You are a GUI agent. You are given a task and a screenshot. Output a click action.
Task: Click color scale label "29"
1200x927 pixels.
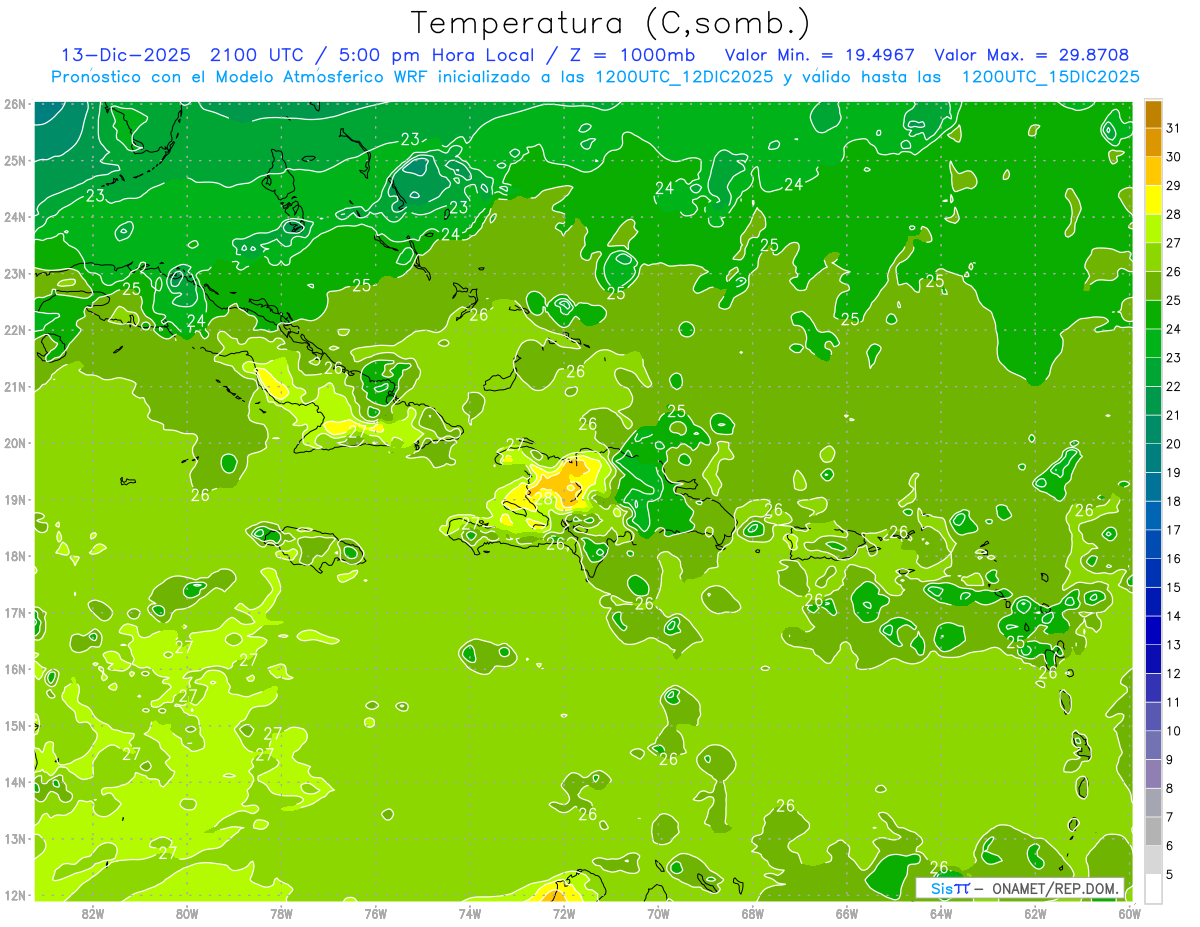pos(1173,186)
